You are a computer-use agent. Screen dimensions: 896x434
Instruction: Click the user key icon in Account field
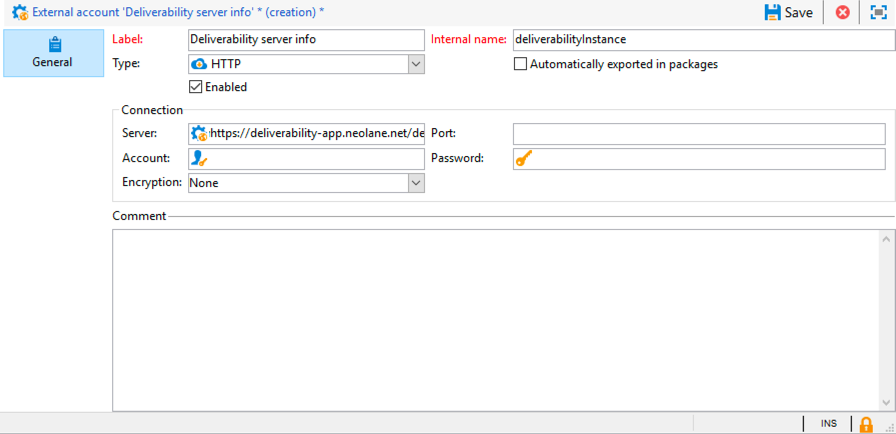(x=199, y=159)
